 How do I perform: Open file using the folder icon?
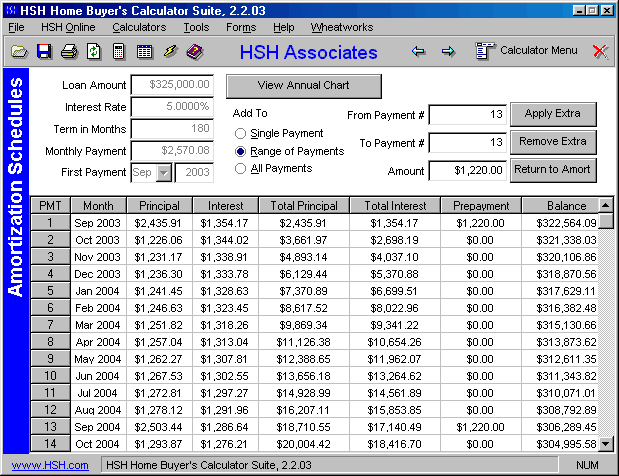[x=19, y=52]
